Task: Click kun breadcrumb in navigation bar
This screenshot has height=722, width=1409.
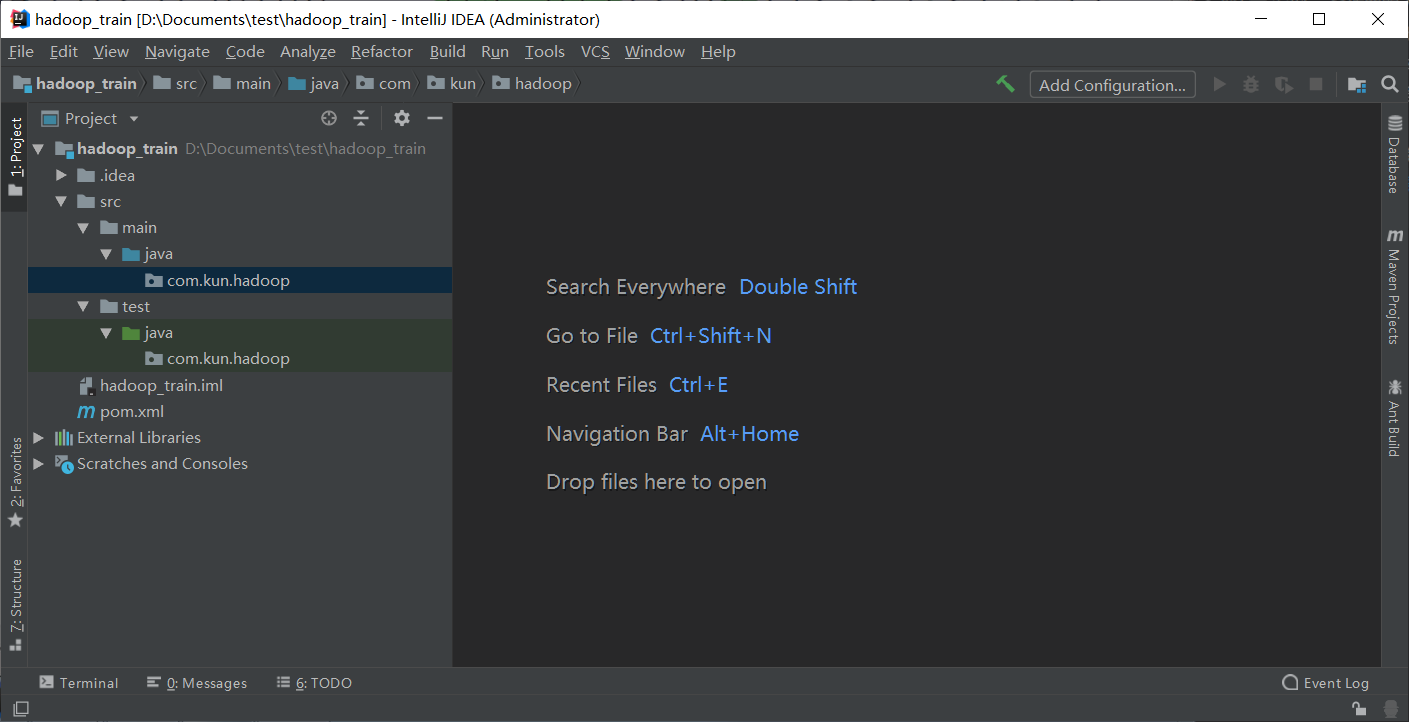Action: coord(452,84)
